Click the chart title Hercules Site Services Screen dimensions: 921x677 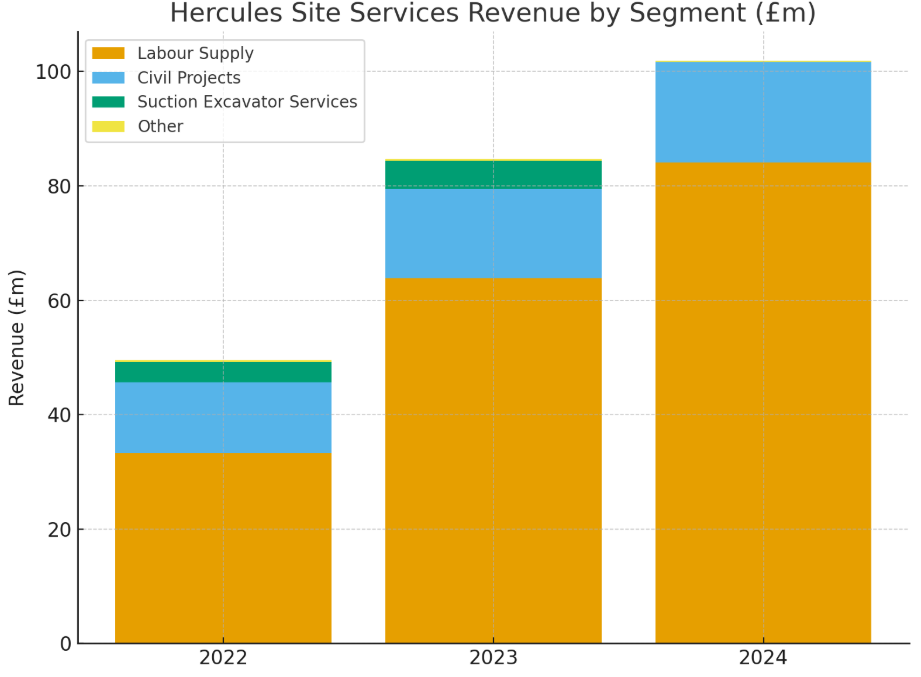[x=492, y=14]
